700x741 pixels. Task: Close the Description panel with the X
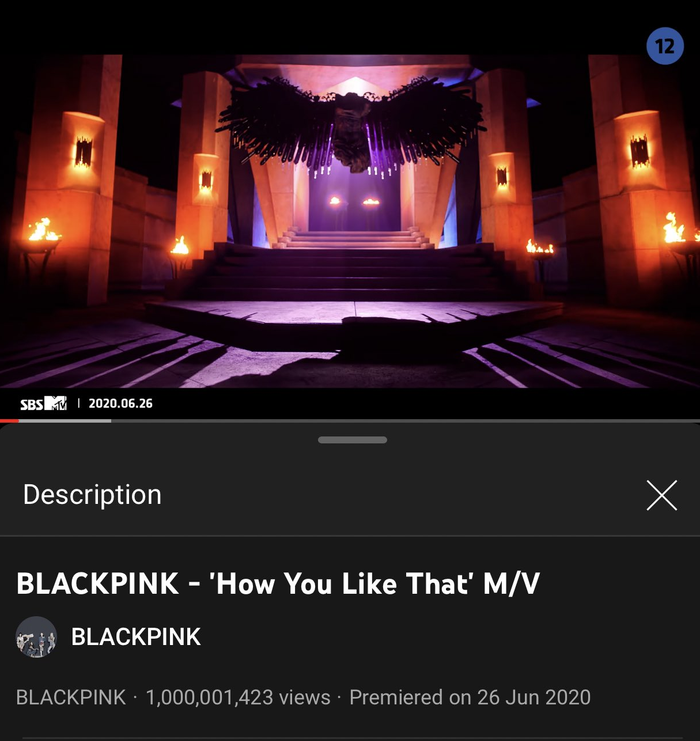tap(662, 495)
